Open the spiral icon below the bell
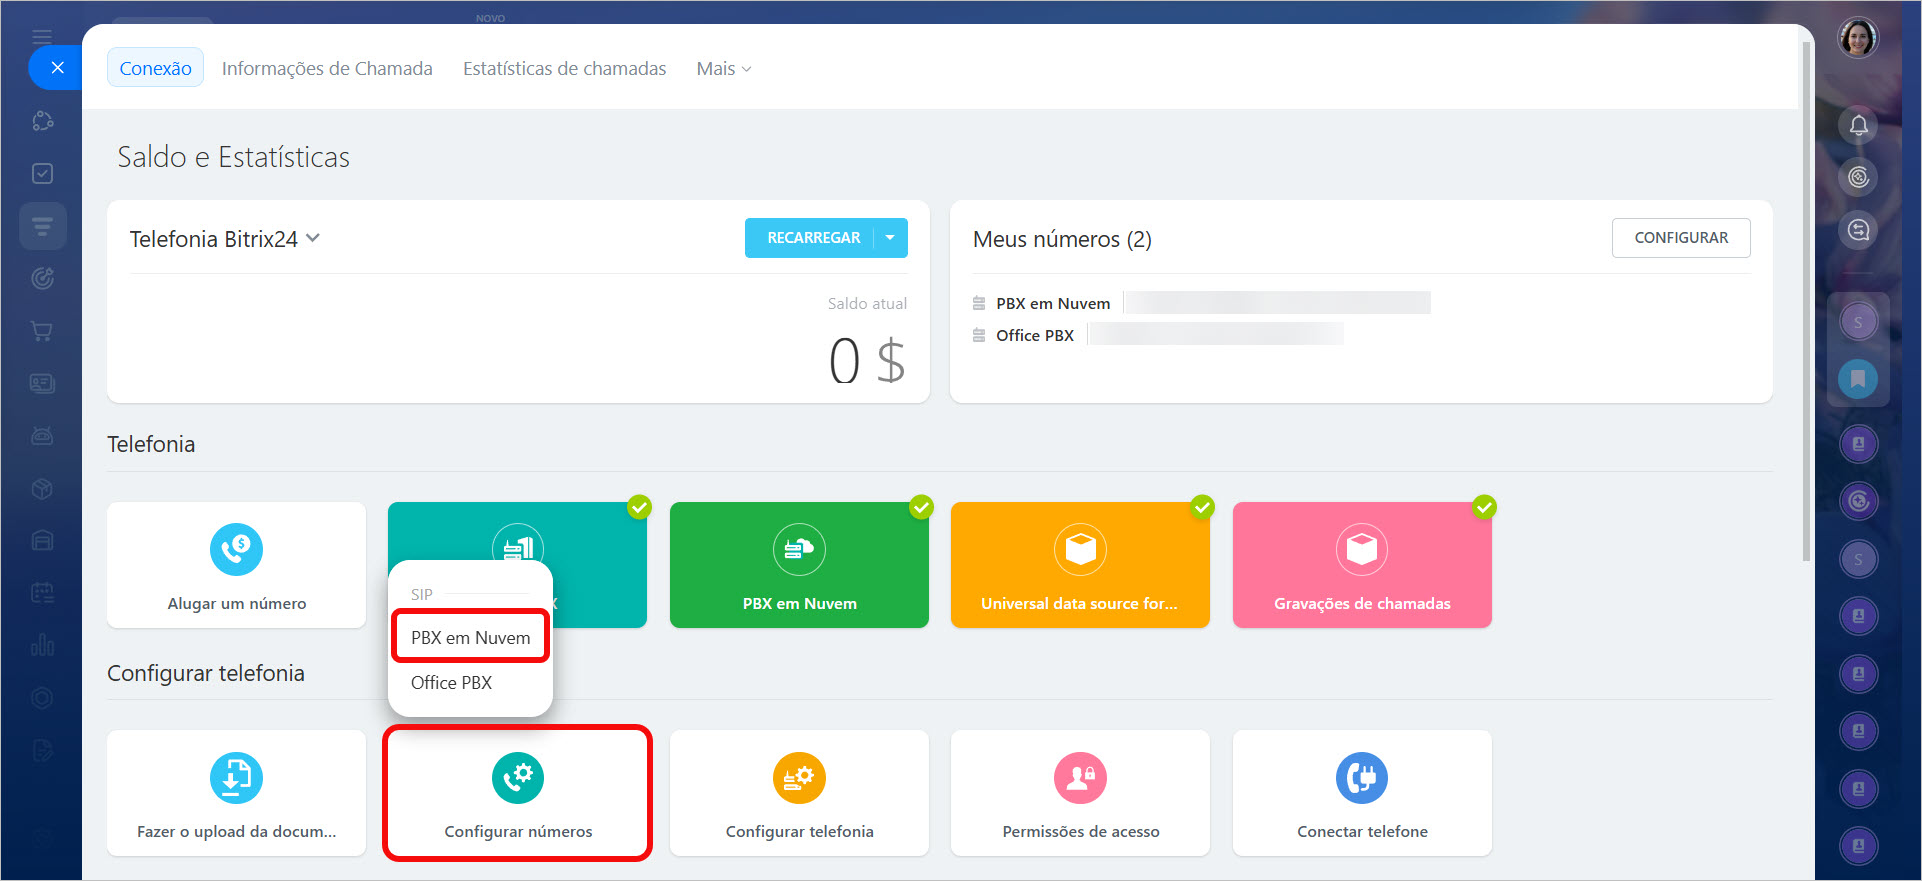Screen dimensions: 1922x881 click(1858, 177)
